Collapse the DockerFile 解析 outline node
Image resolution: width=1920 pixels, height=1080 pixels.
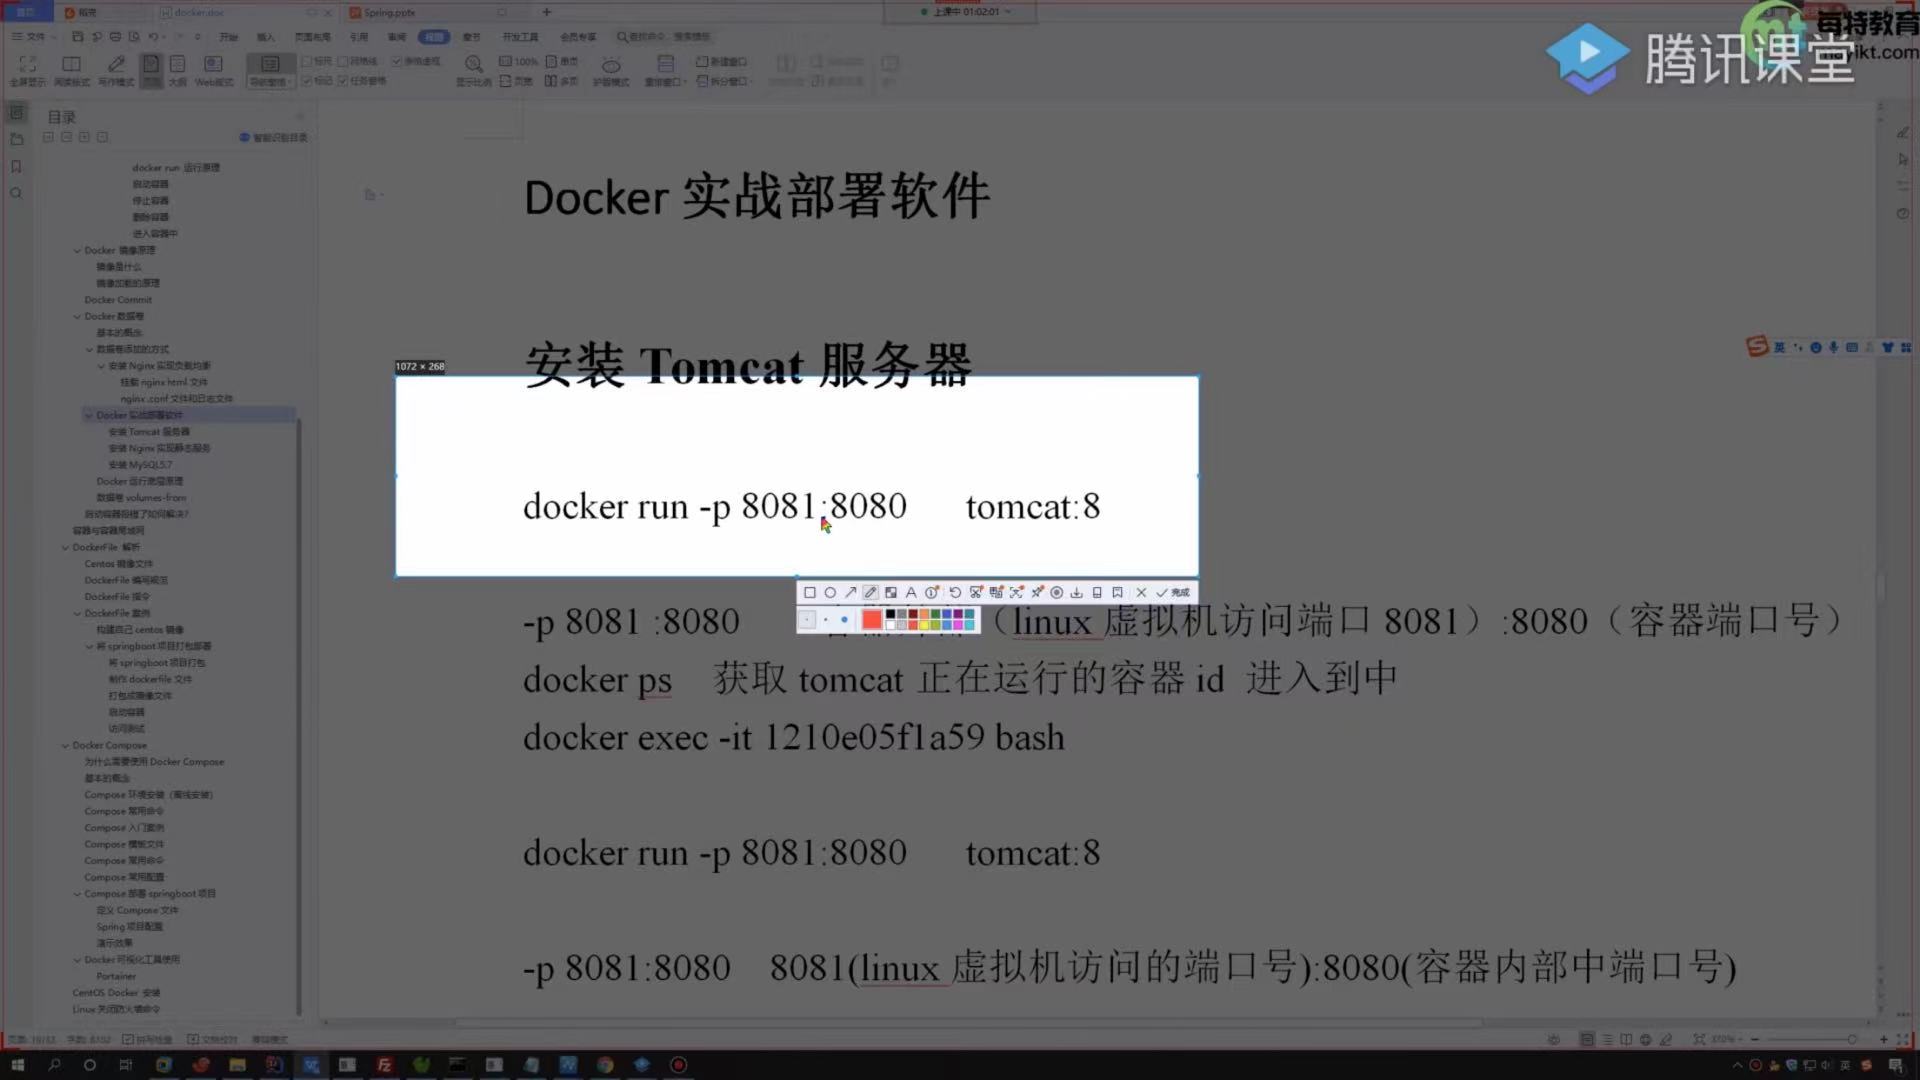pyautogui.click(x=65, y=548)
